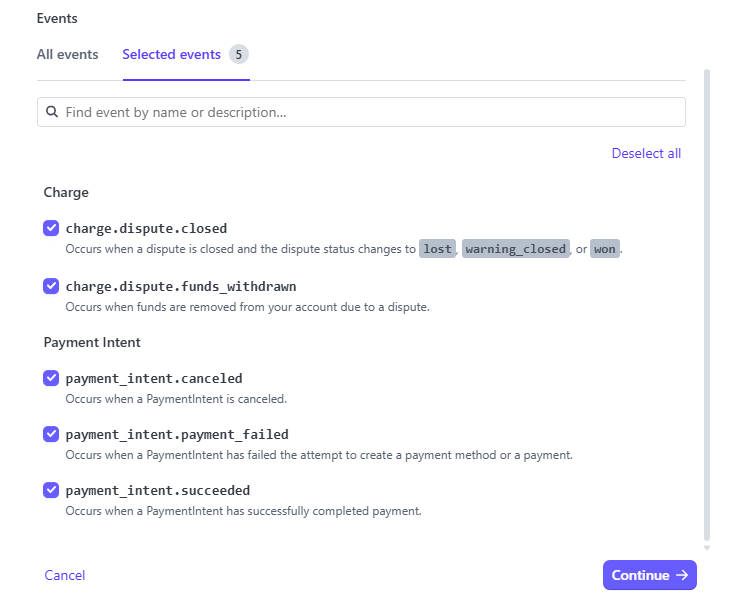The width and height of the screenshot is (756, 606).
Task: Click the magnifying glass search icon
Action: (52, 113)
